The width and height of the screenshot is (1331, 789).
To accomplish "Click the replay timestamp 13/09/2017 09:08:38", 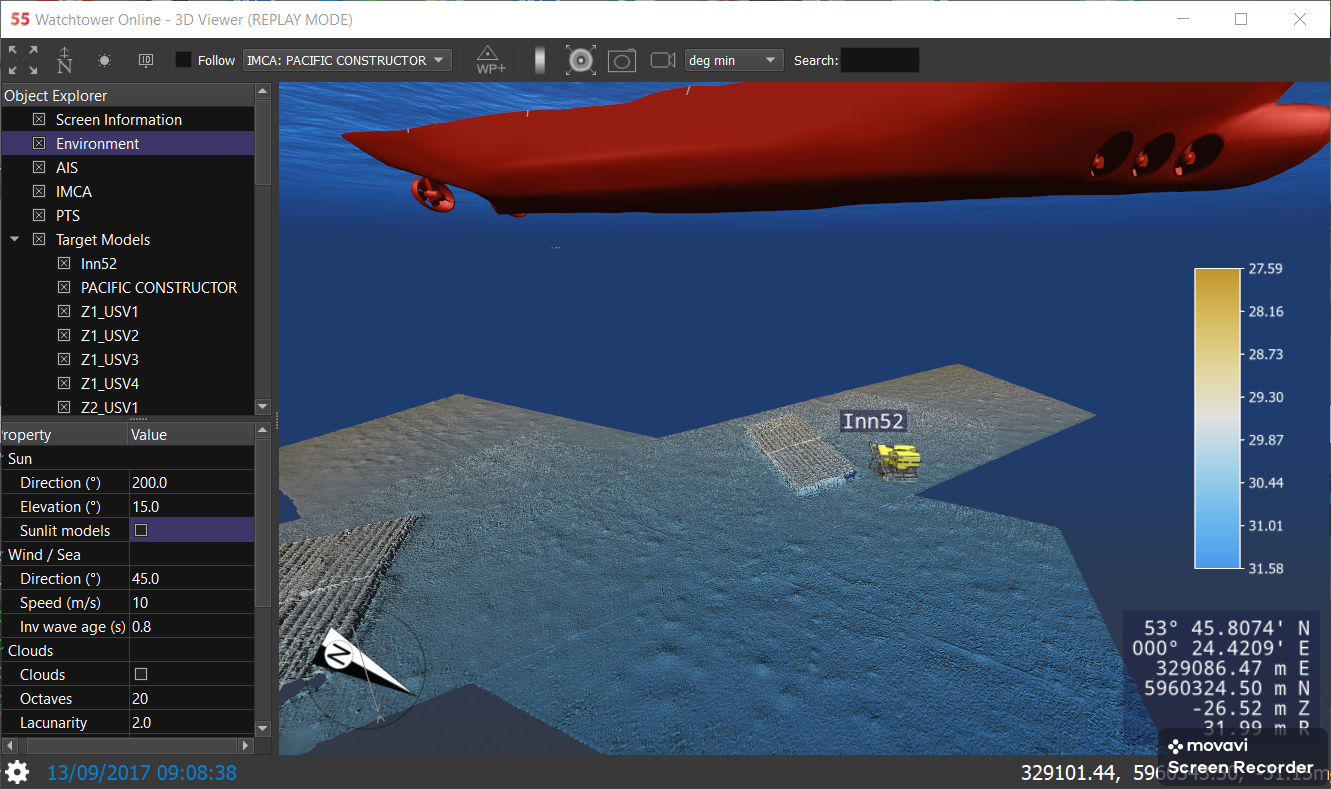I will pos(142,772).
